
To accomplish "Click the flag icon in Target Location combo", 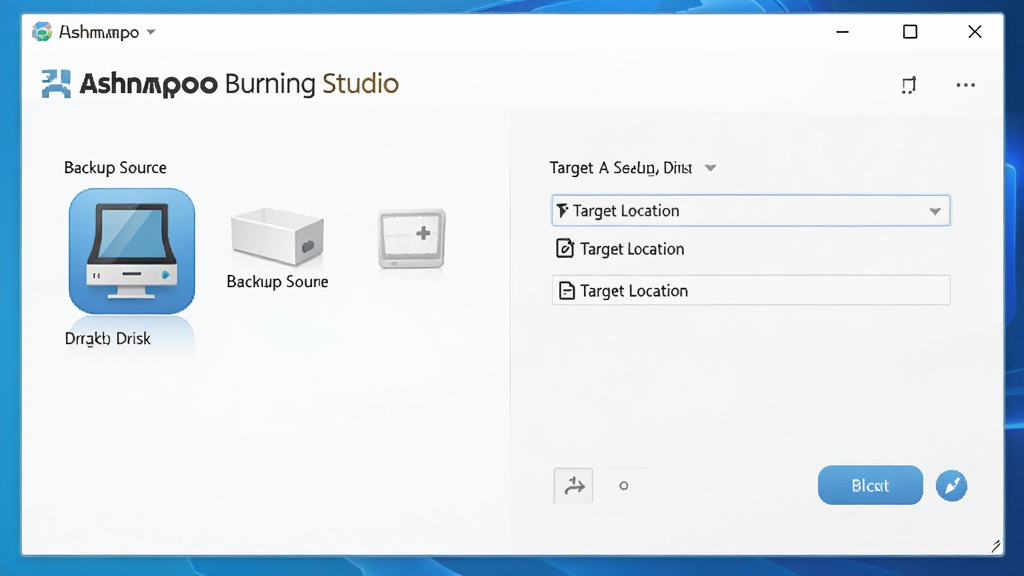I will point(562,210).
